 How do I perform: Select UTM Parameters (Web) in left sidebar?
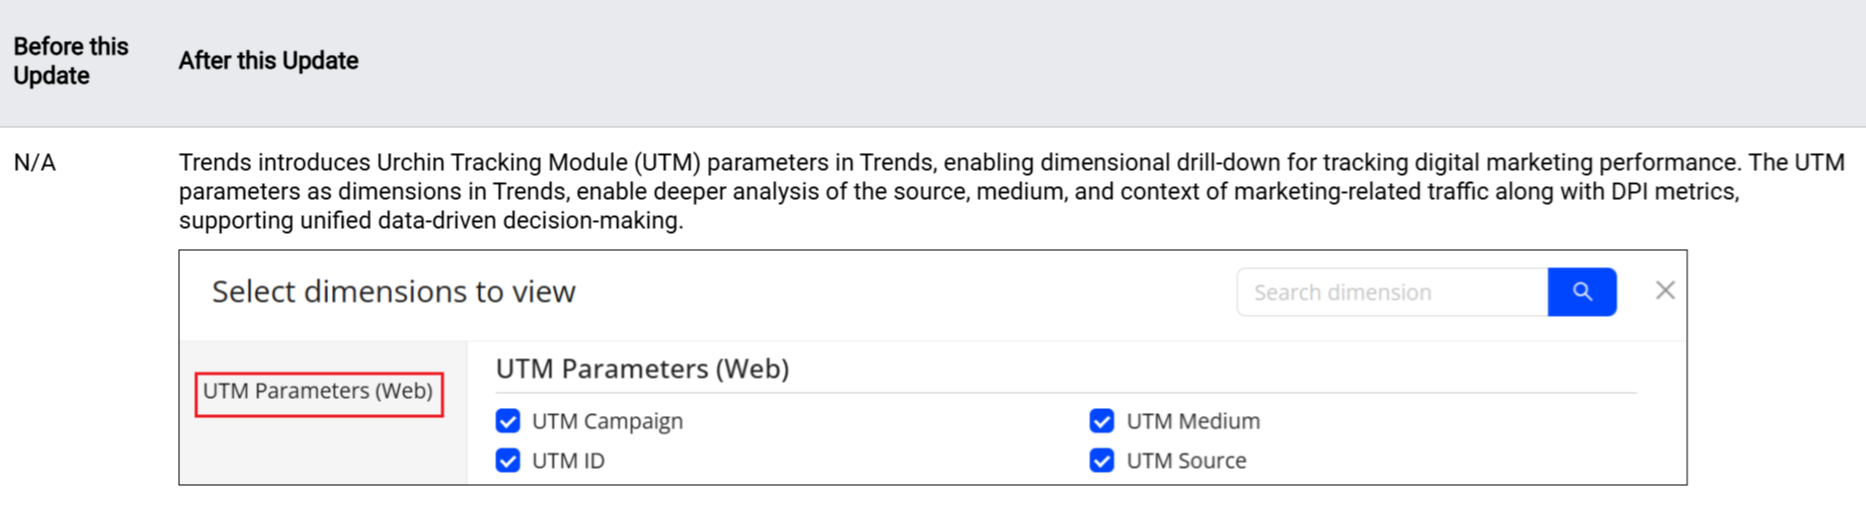click(x=318, y=391)
